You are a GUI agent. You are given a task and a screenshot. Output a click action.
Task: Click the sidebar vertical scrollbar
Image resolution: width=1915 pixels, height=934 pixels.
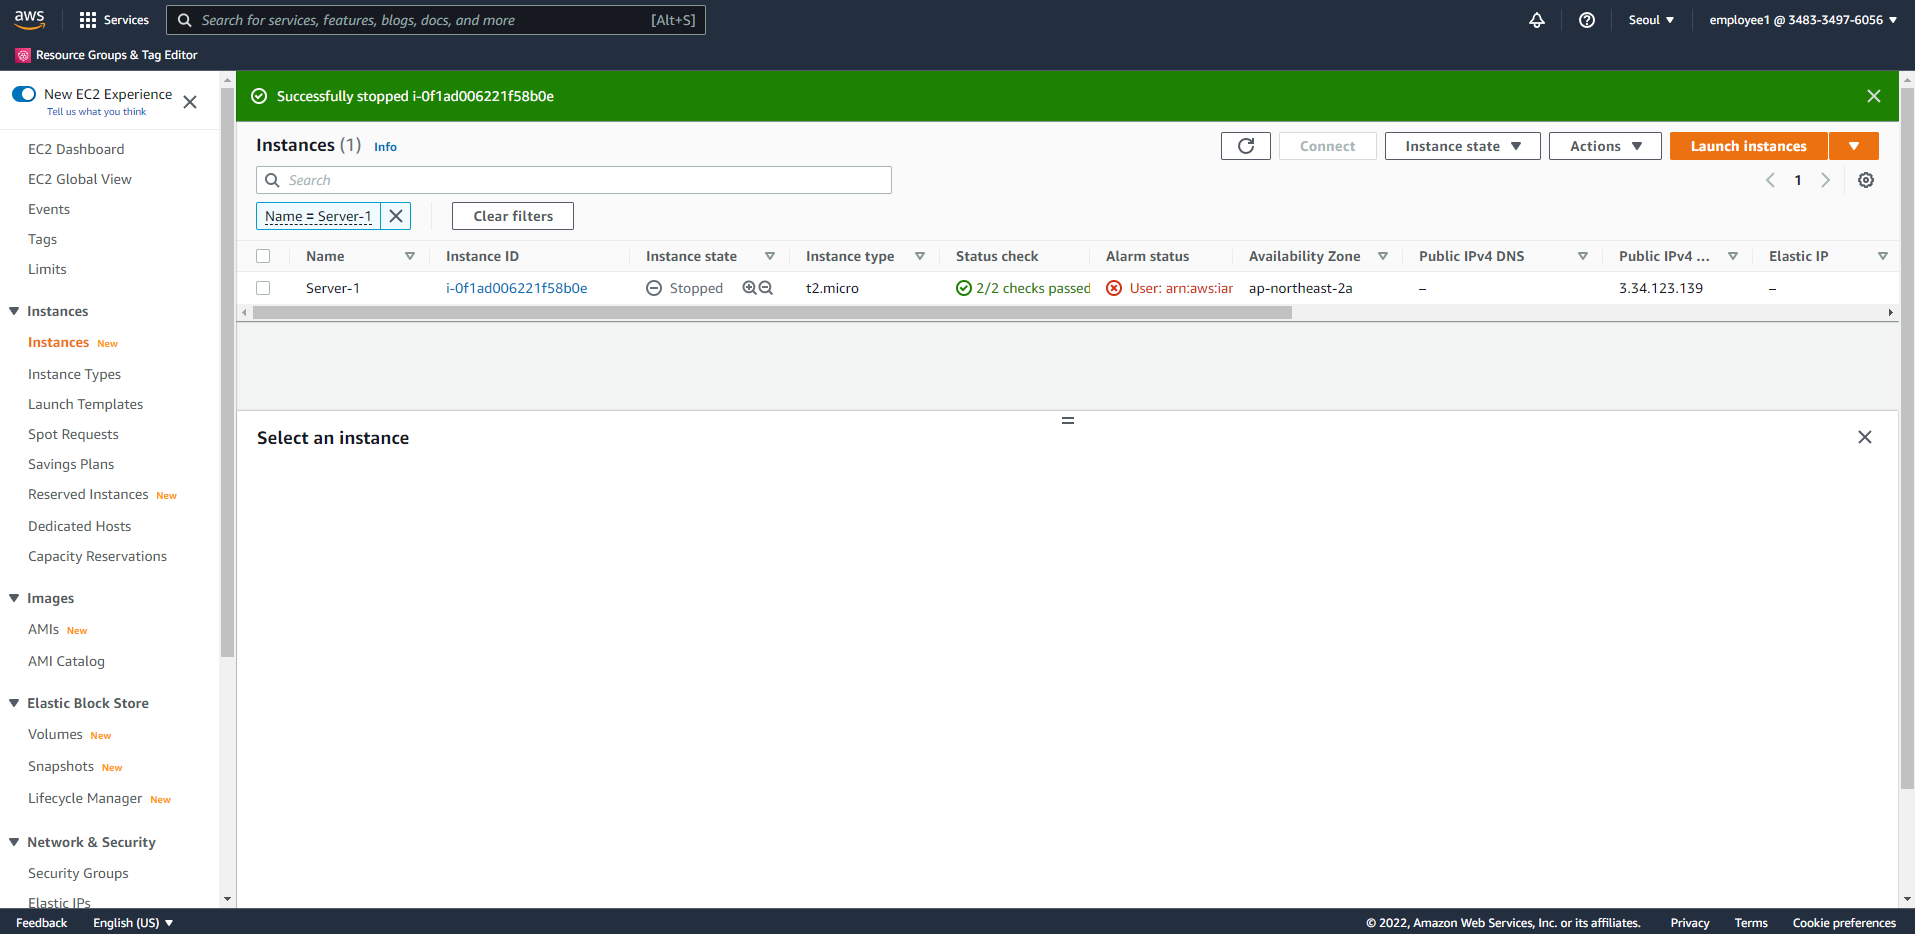(x=227, y=372)
